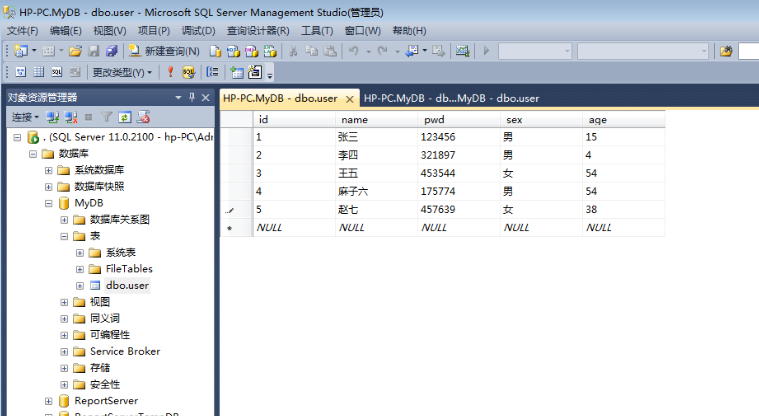
Task: Click the Connect Object Explorer icon
Action: click(53, 117)
